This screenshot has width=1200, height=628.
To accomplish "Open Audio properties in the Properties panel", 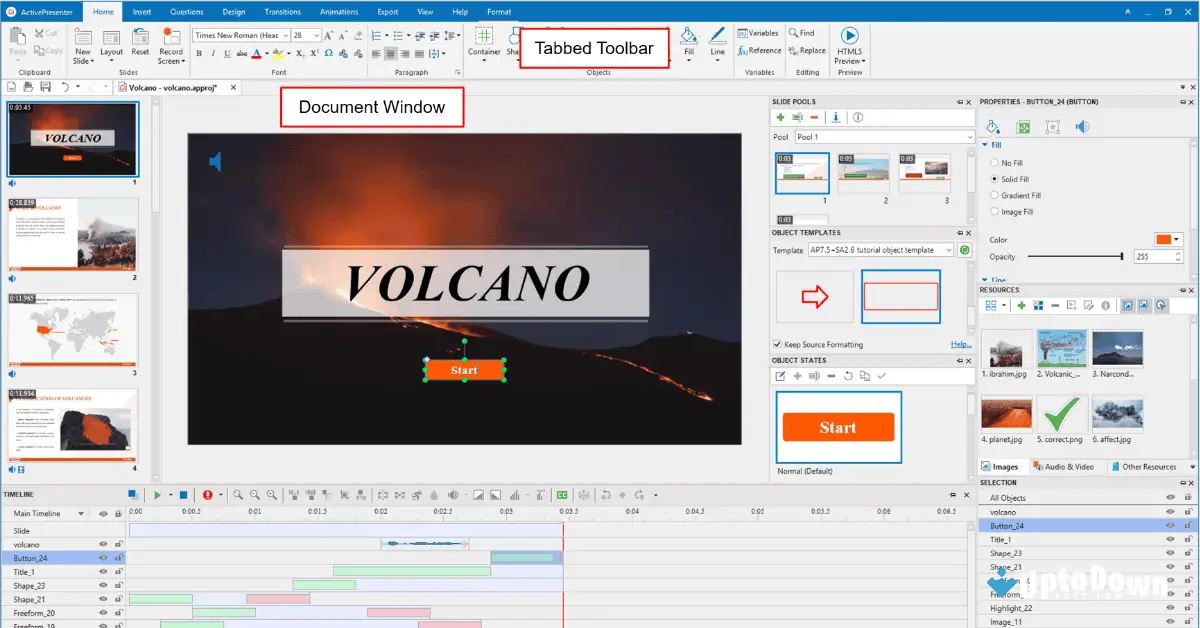I will [x=1081, y=127].
